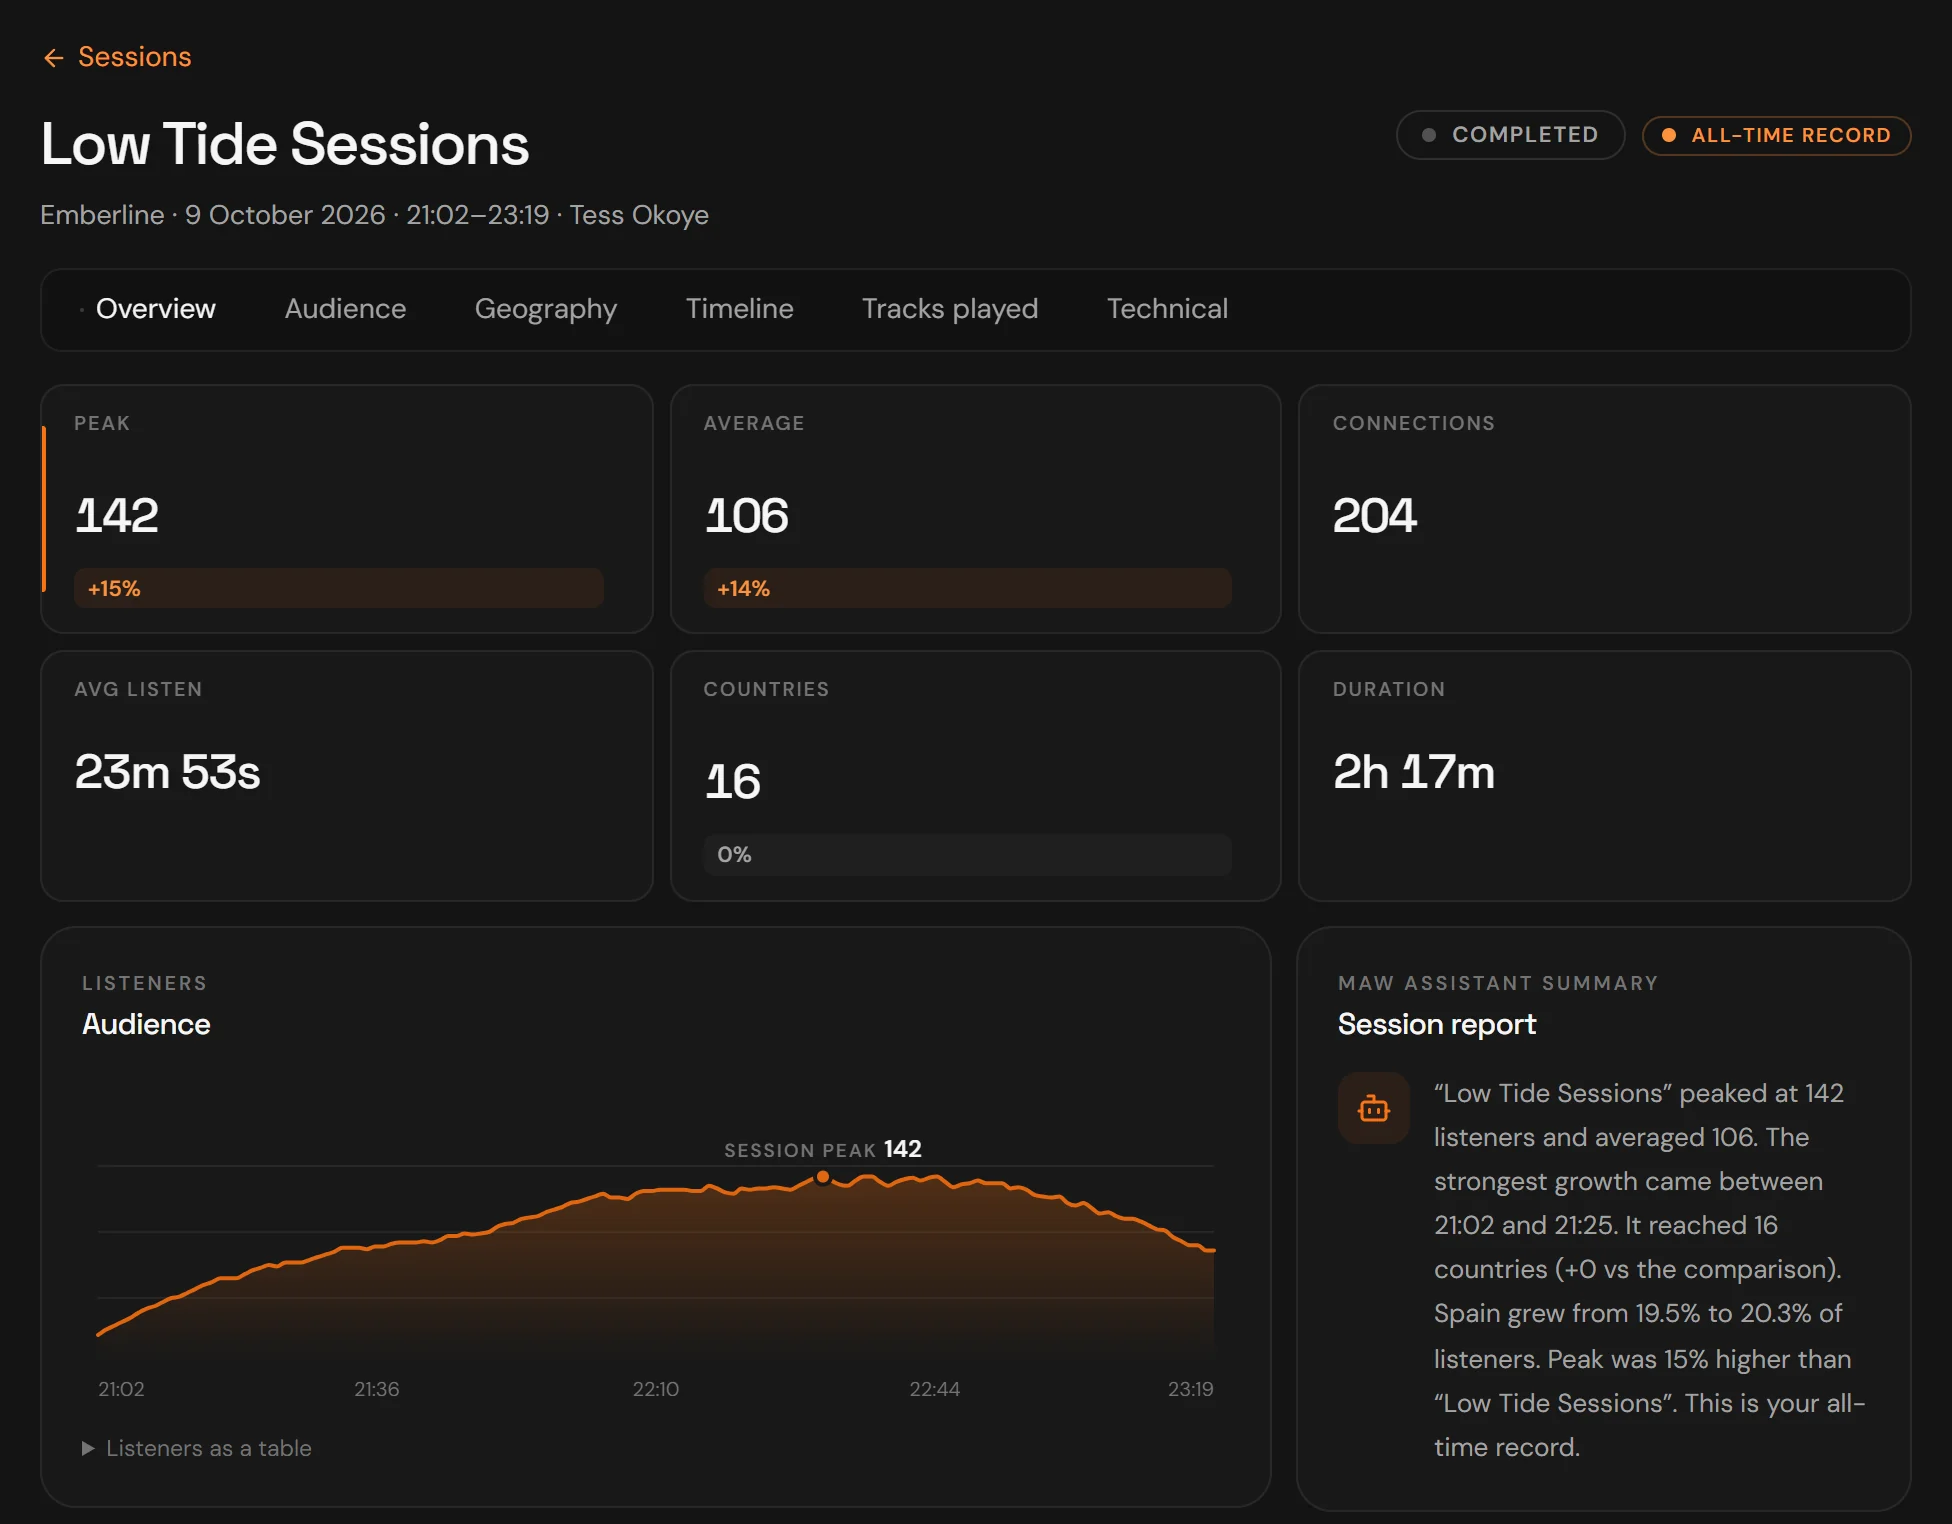Image resolution: width=1952 pixels, height=1524 pixels.
Task: Open the Tracks played tab
Action: pyautogui.click(x=949, y=308)
